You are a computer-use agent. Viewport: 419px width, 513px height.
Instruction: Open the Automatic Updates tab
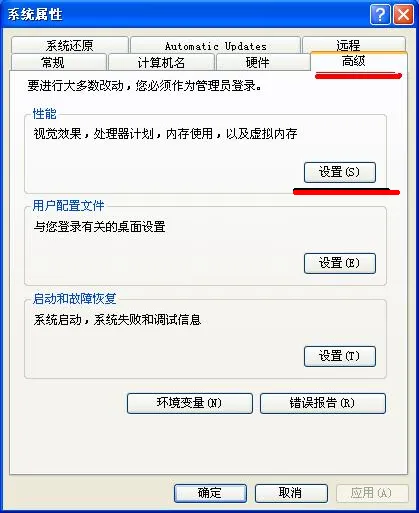click(216, 45)
